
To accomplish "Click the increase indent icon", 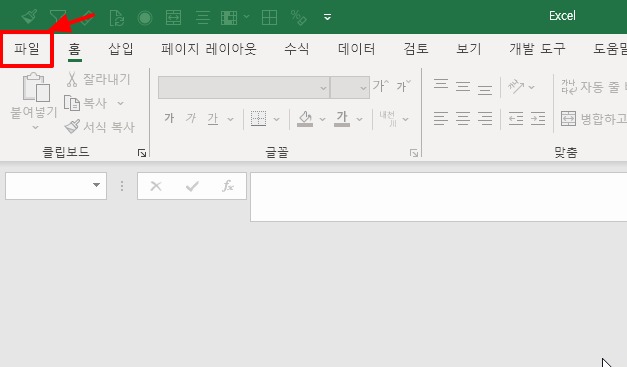I will [538, 119].
